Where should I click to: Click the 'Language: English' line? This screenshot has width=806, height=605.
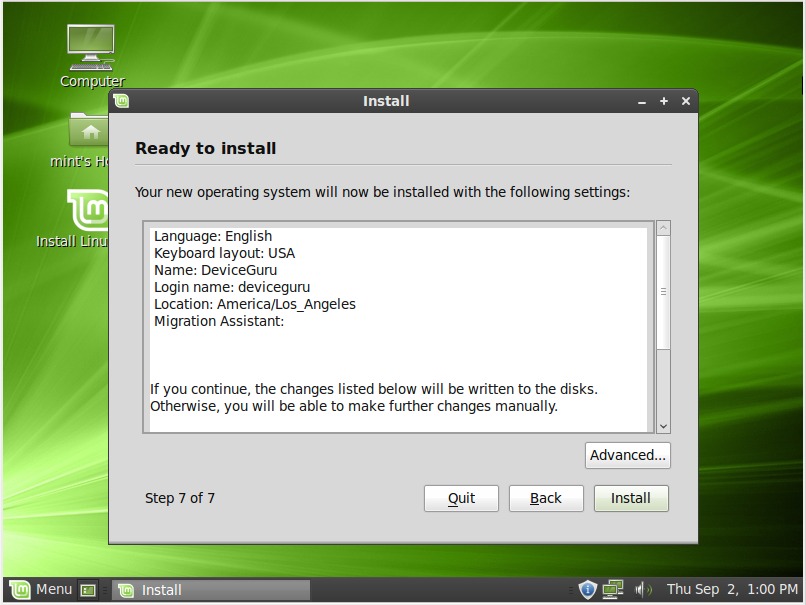(x=213, y=236)
